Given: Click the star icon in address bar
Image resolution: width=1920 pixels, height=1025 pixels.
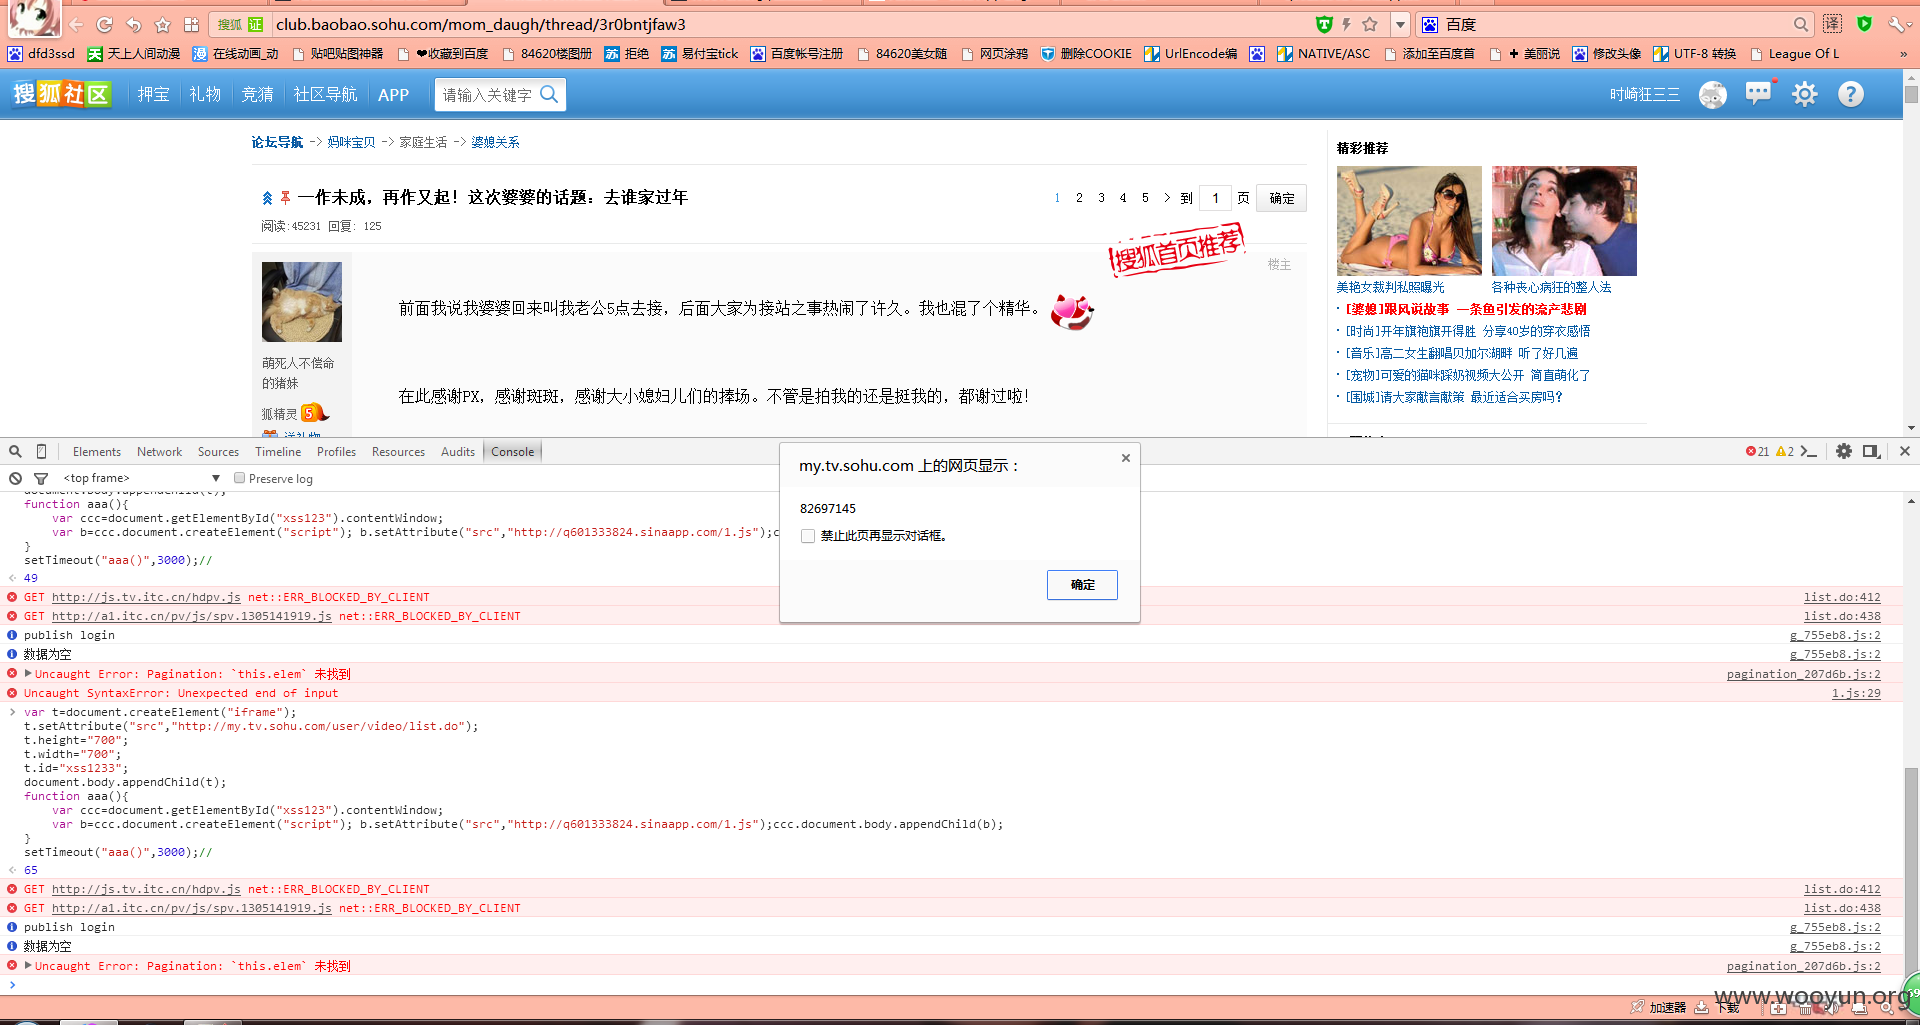Looking at the screenshot, I should click(x=1370, y=24).
